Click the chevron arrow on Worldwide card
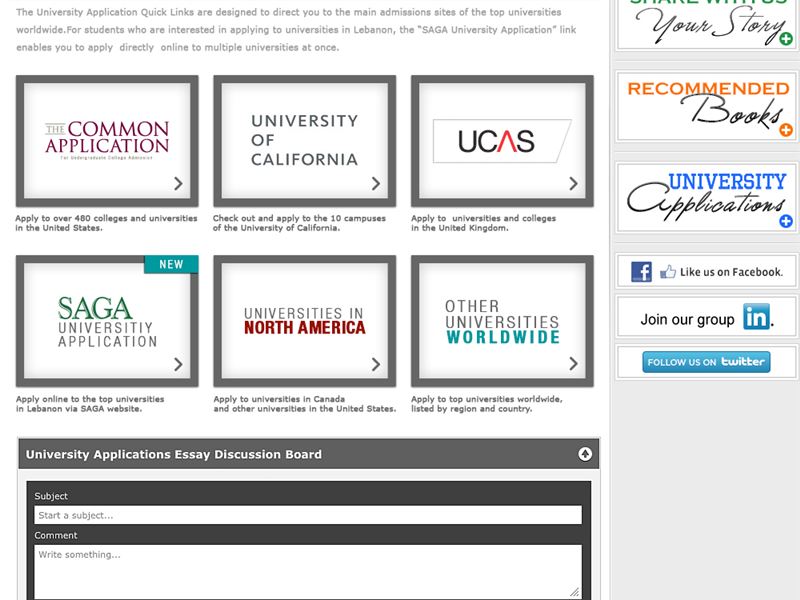The height and width of the screenshot is (600, 800). pos(573,364)
